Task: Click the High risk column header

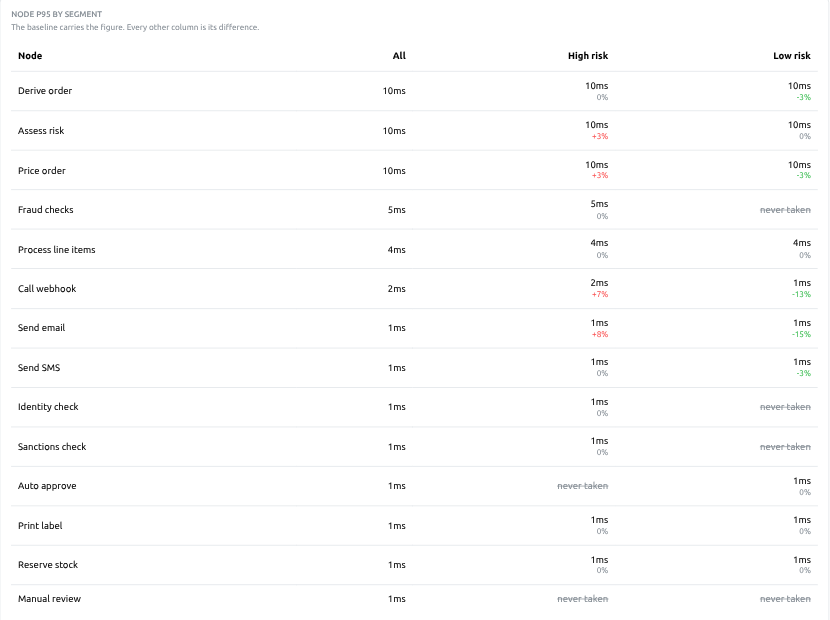Action: [x=588, y=56]
